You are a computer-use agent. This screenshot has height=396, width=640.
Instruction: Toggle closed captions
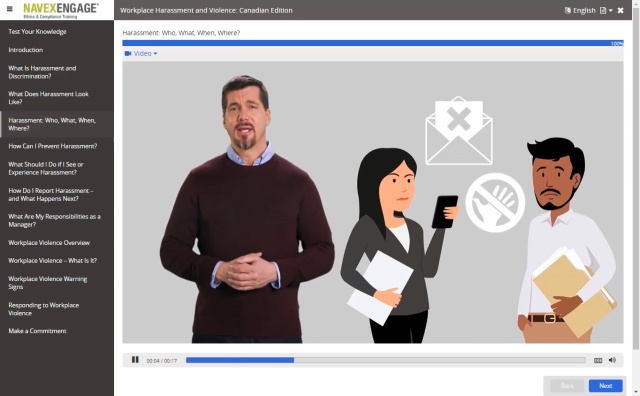[598, 360]
